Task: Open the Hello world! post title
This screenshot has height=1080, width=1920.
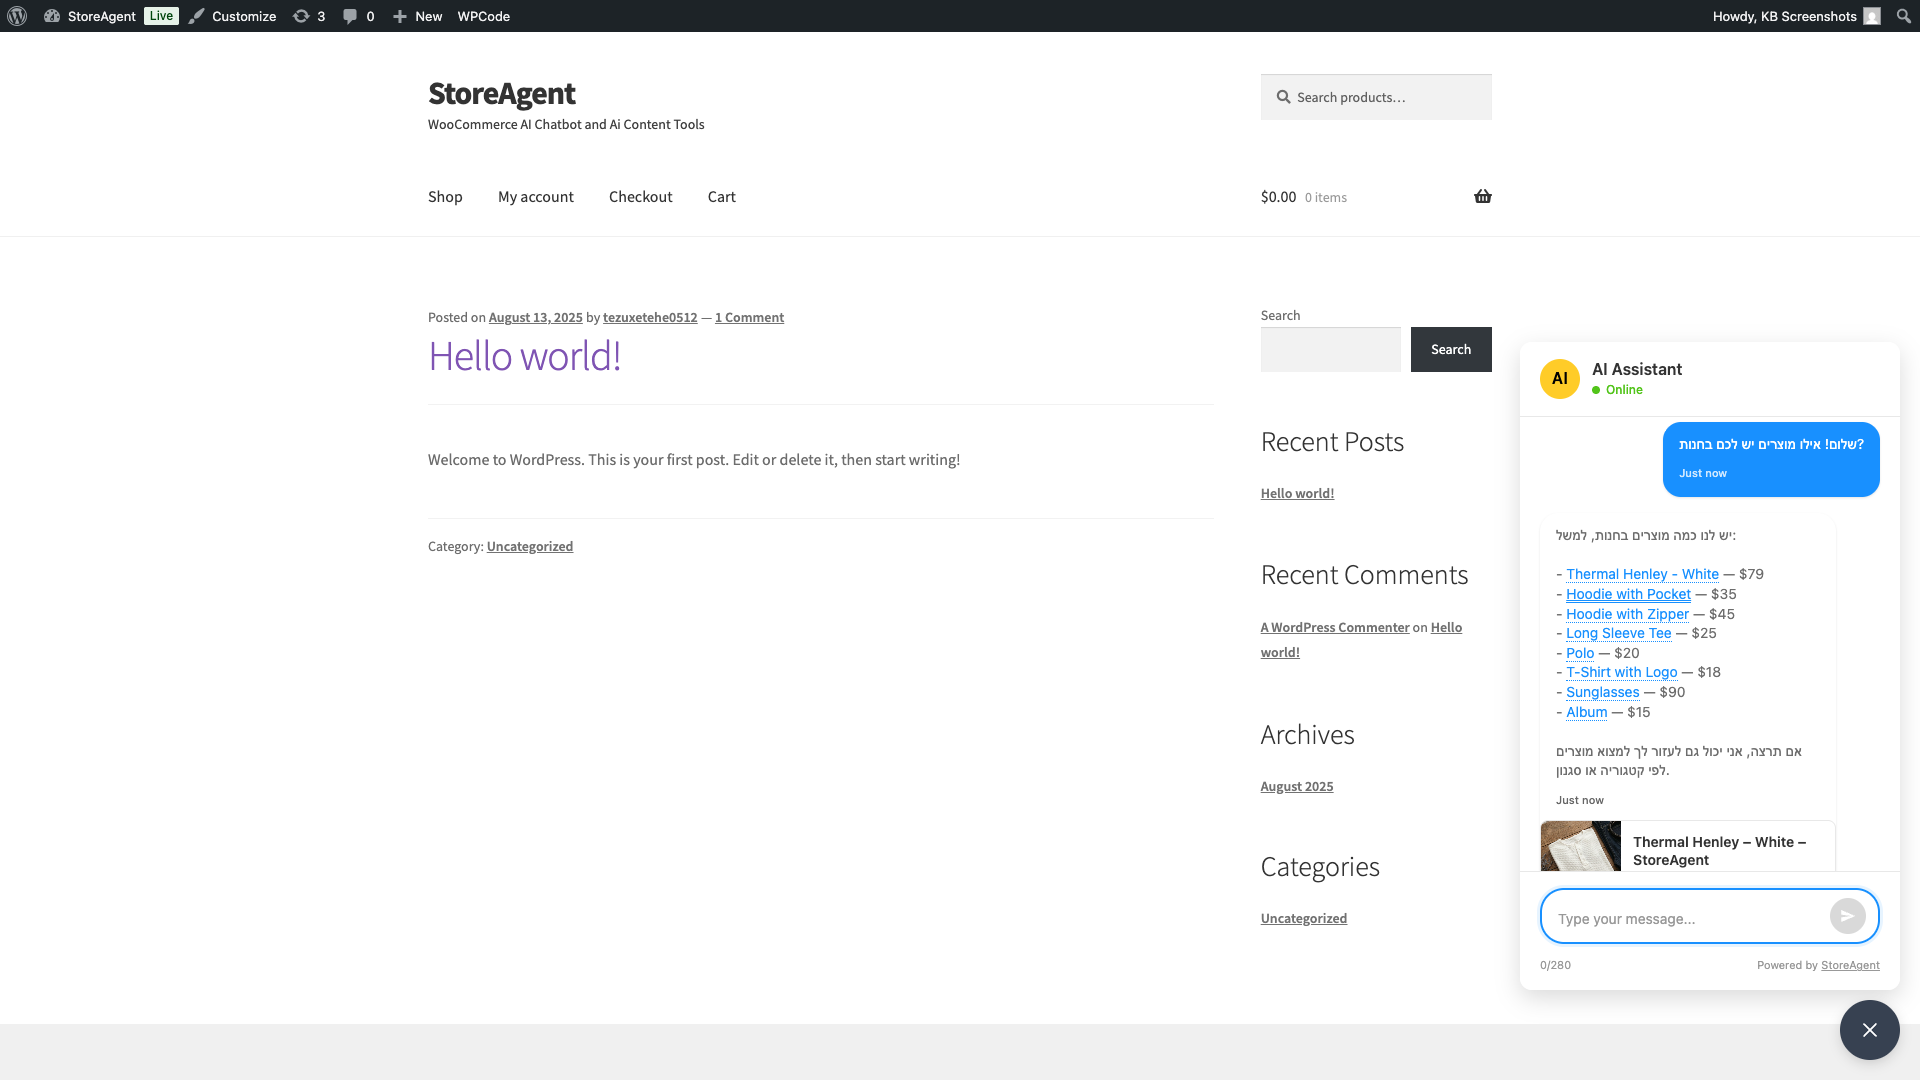Action: 524,356
